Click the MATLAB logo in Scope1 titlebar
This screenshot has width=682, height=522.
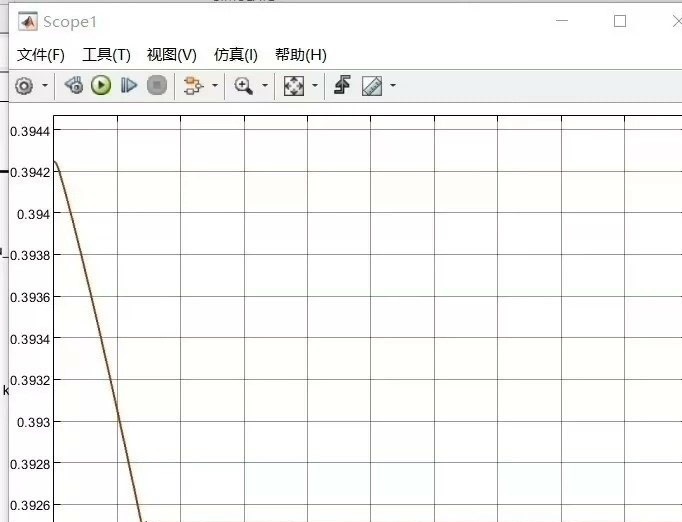click(x=28, y=22)
